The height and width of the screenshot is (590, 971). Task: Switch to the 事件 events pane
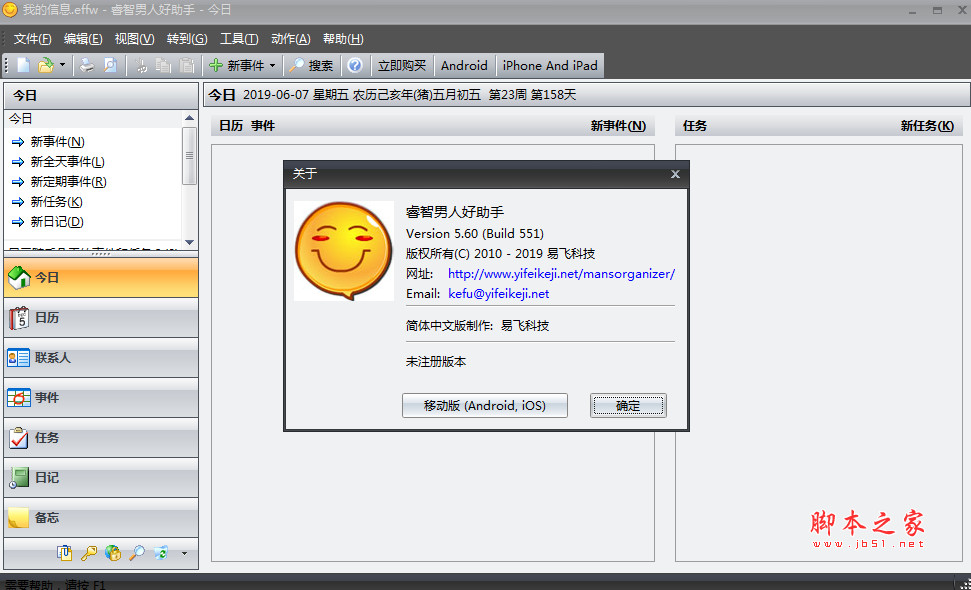coord(101,397)
